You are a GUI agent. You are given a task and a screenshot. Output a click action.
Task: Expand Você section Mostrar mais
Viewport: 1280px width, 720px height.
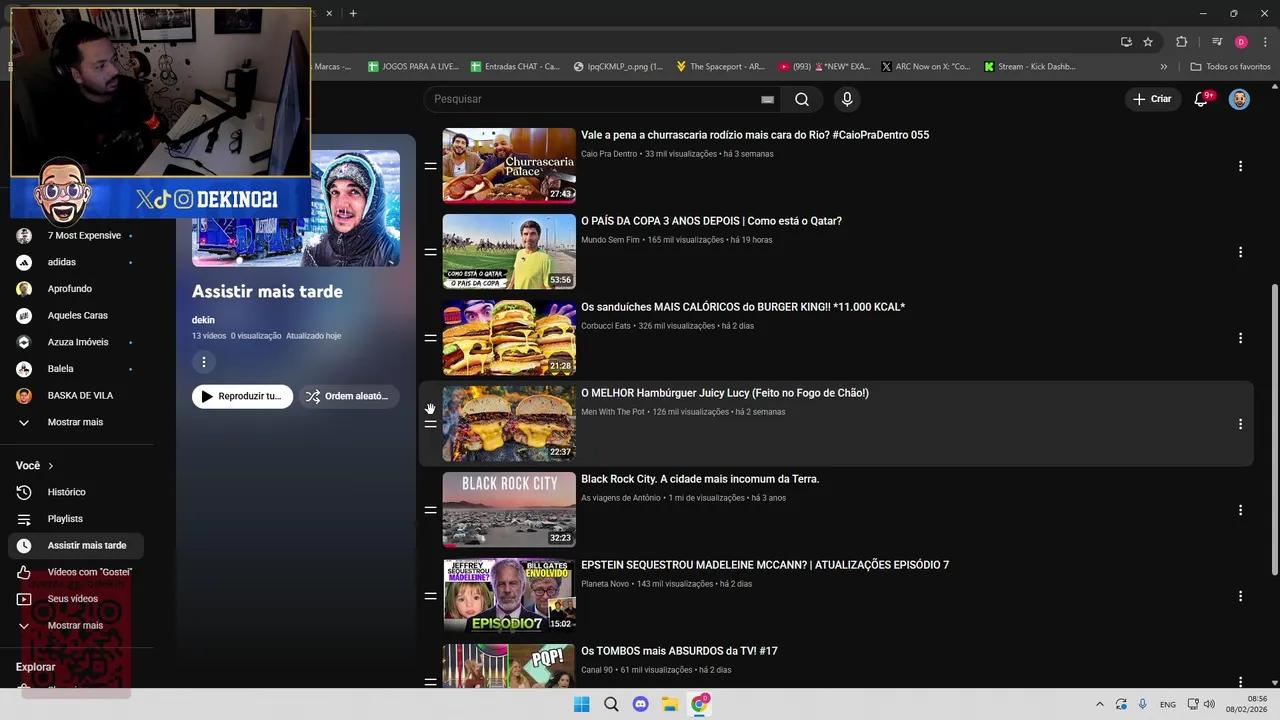[75, 625]
